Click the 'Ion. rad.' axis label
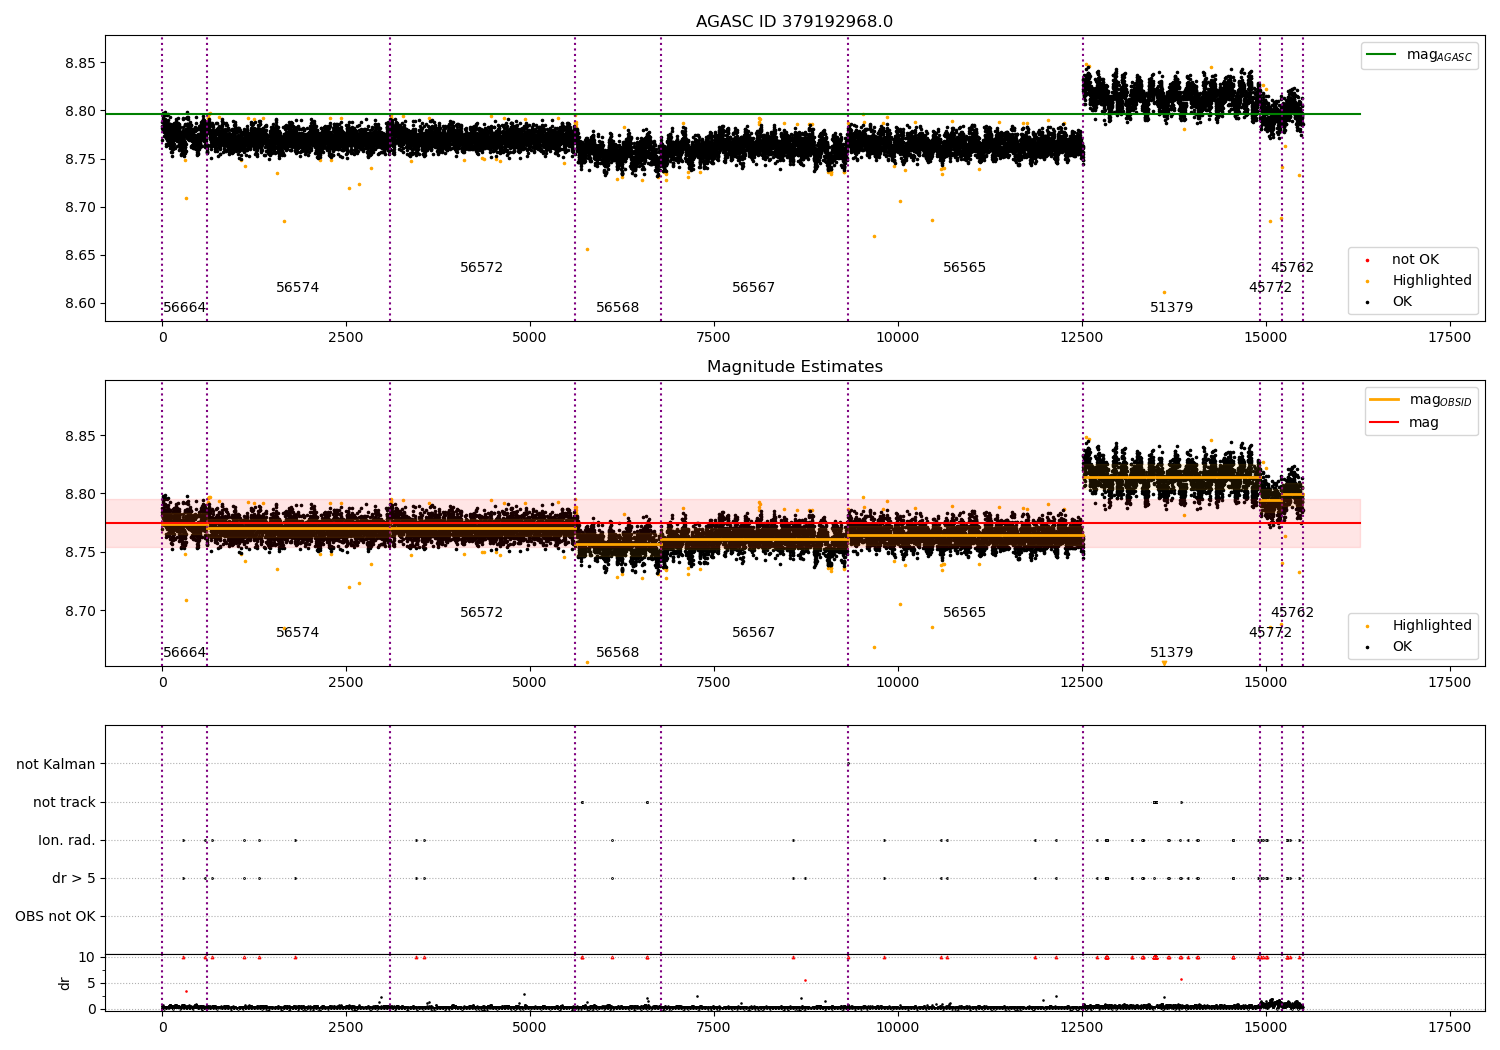This screenshot has width=1500, height=1050. [67, 841]
